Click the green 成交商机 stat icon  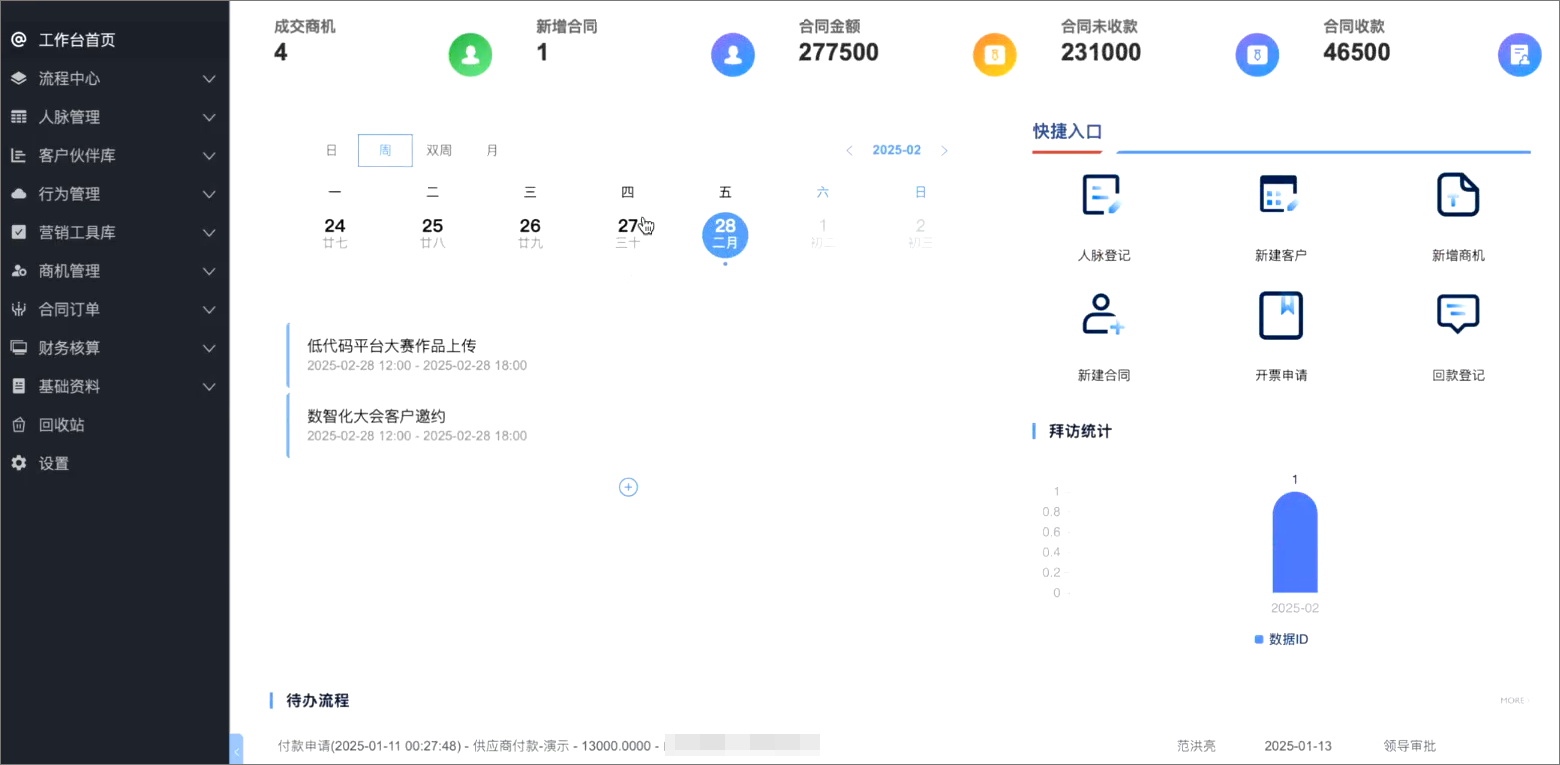coord(471,54)
